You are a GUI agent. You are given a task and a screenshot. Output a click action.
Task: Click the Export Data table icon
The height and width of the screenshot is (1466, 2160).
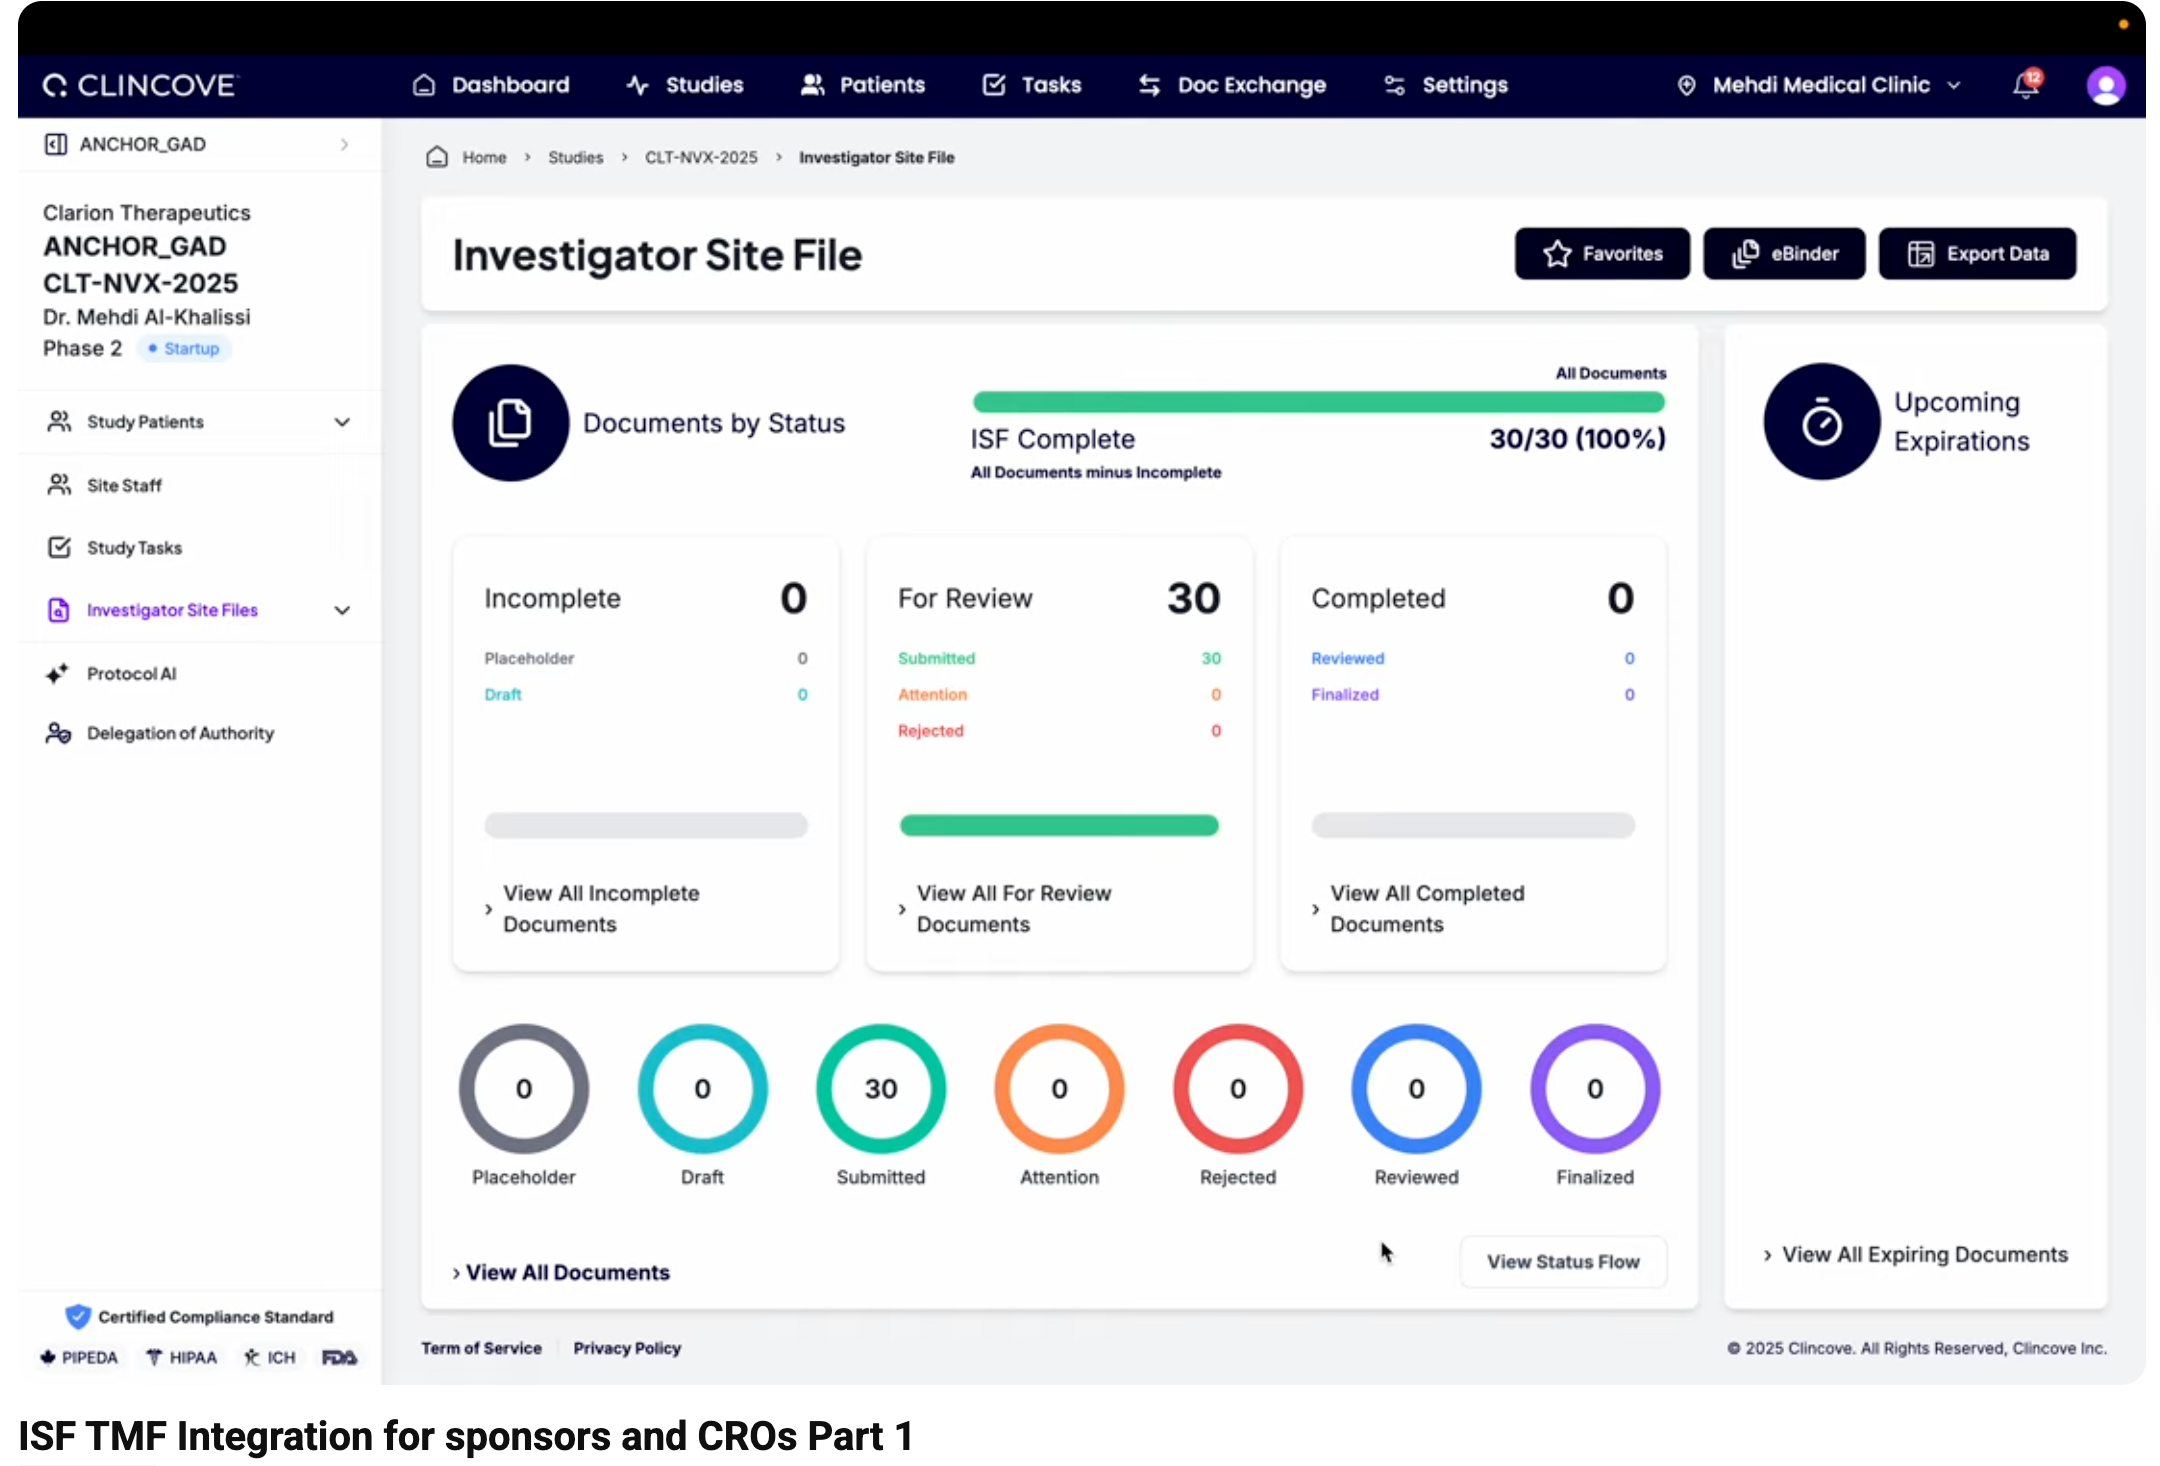pos(1921,254)
